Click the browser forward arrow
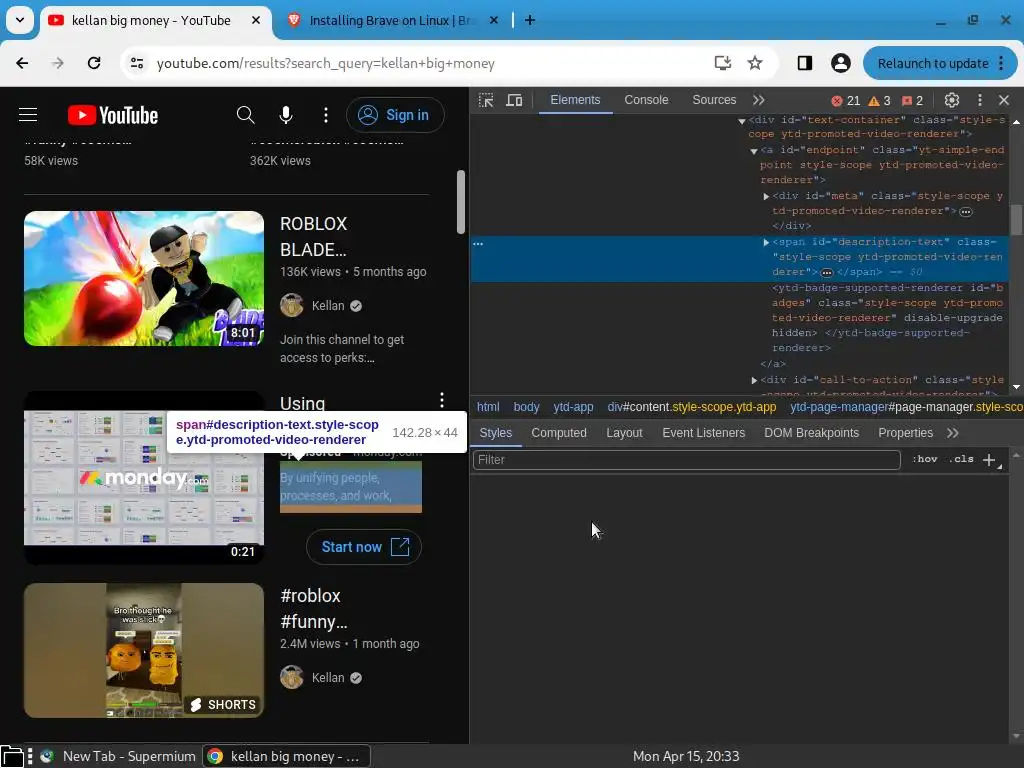This screenshot has height=768, width=1024. (x=58, y=63)
